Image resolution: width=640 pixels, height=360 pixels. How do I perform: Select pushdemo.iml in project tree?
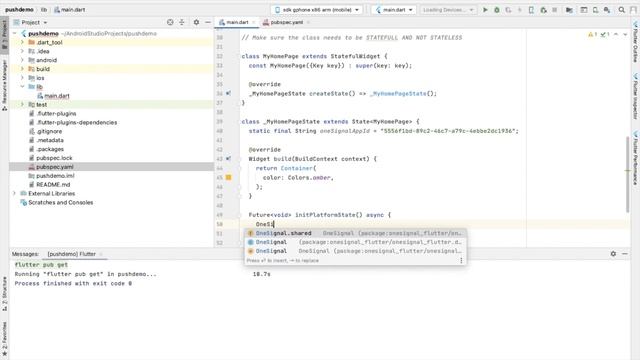[55, 176]
